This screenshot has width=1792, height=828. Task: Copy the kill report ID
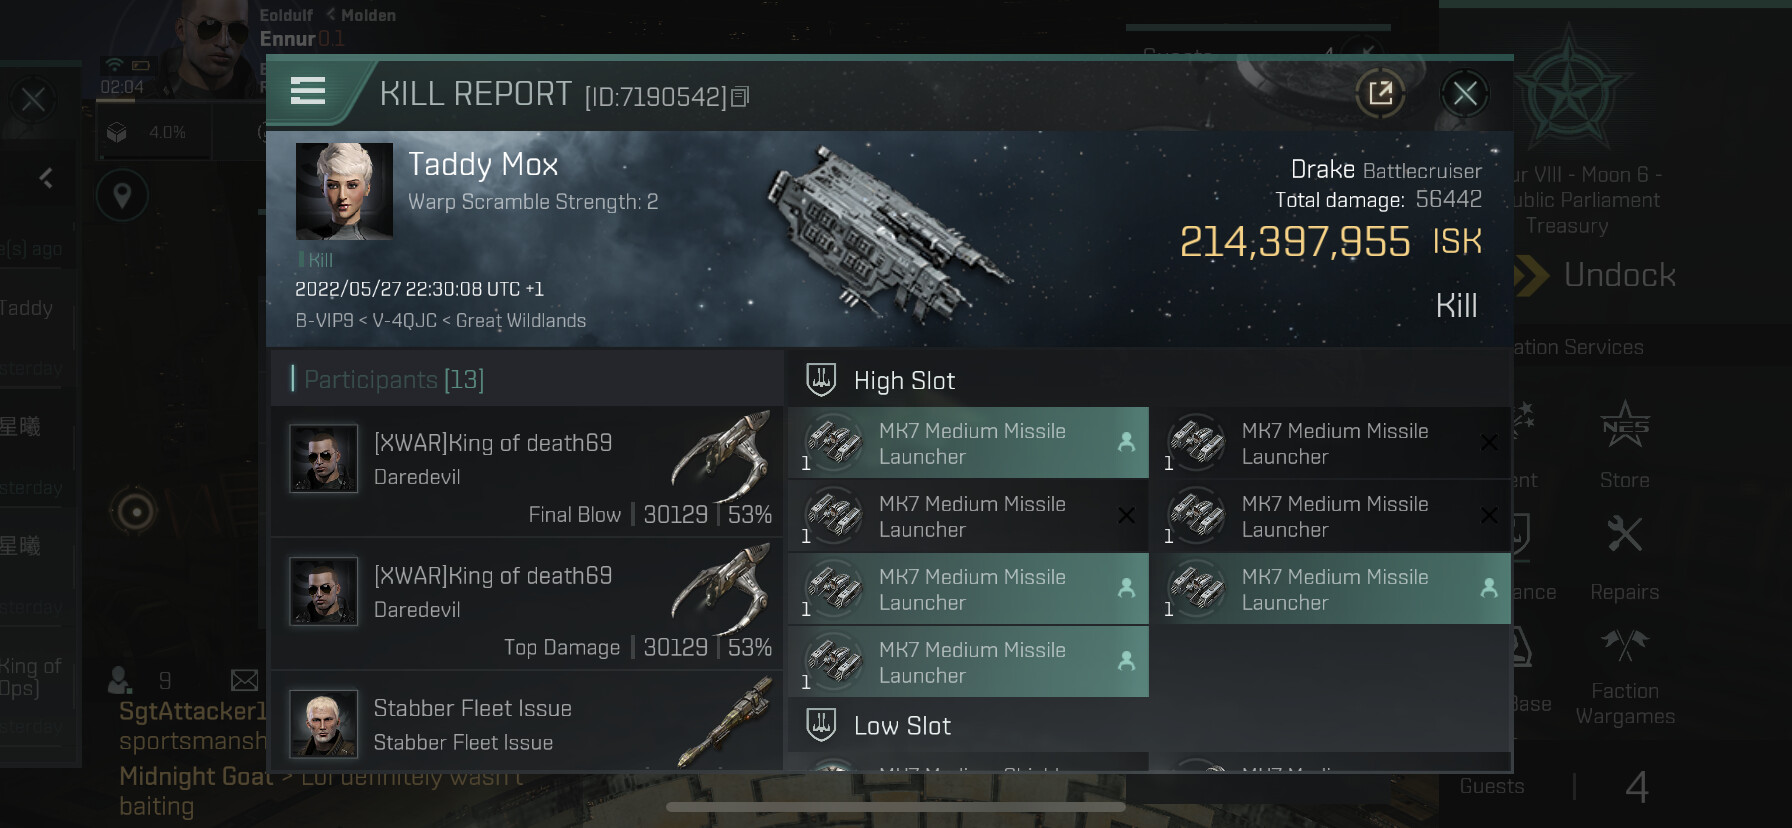pos(740,97)
